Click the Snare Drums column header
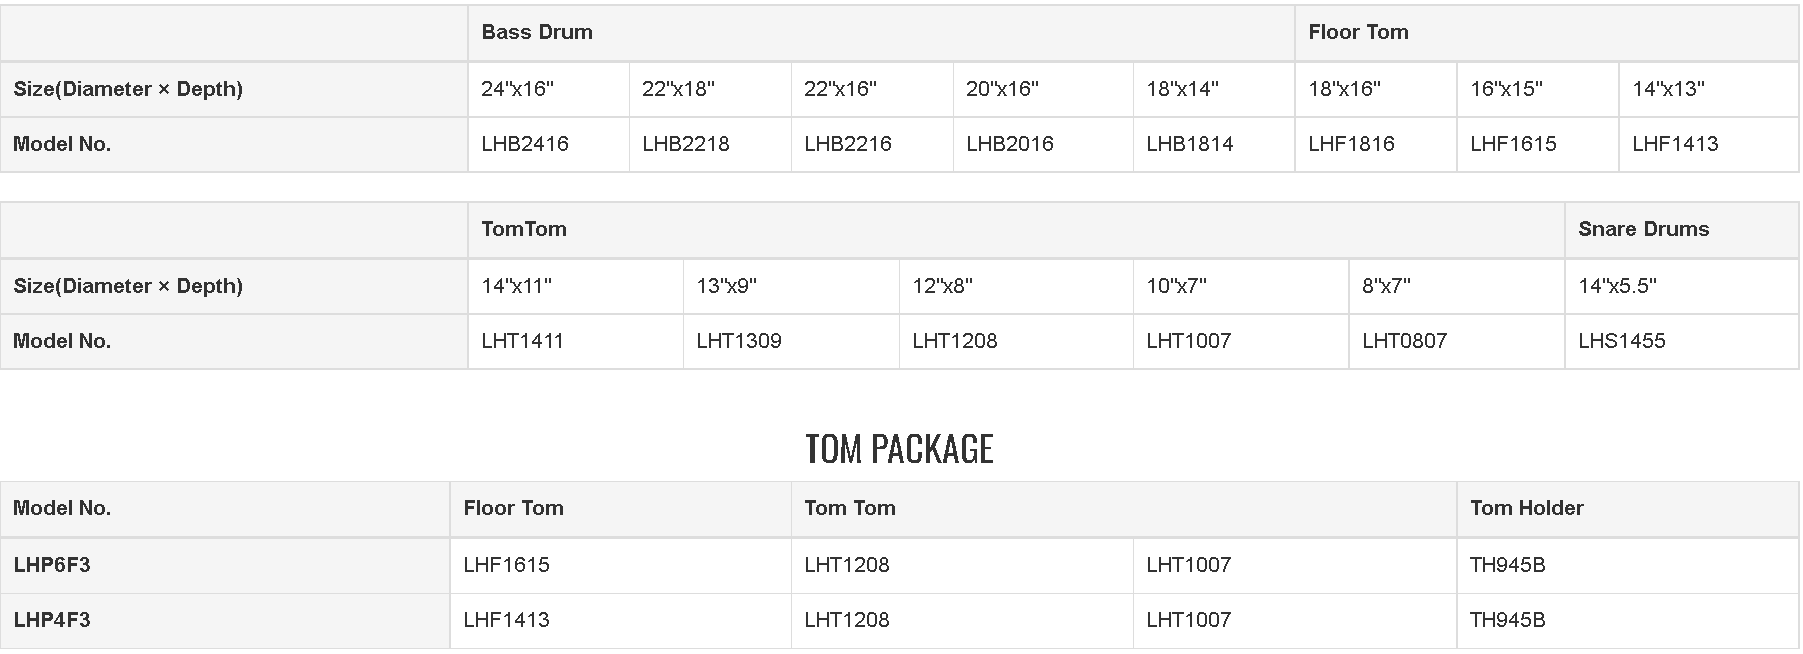 coord(1643,229)
